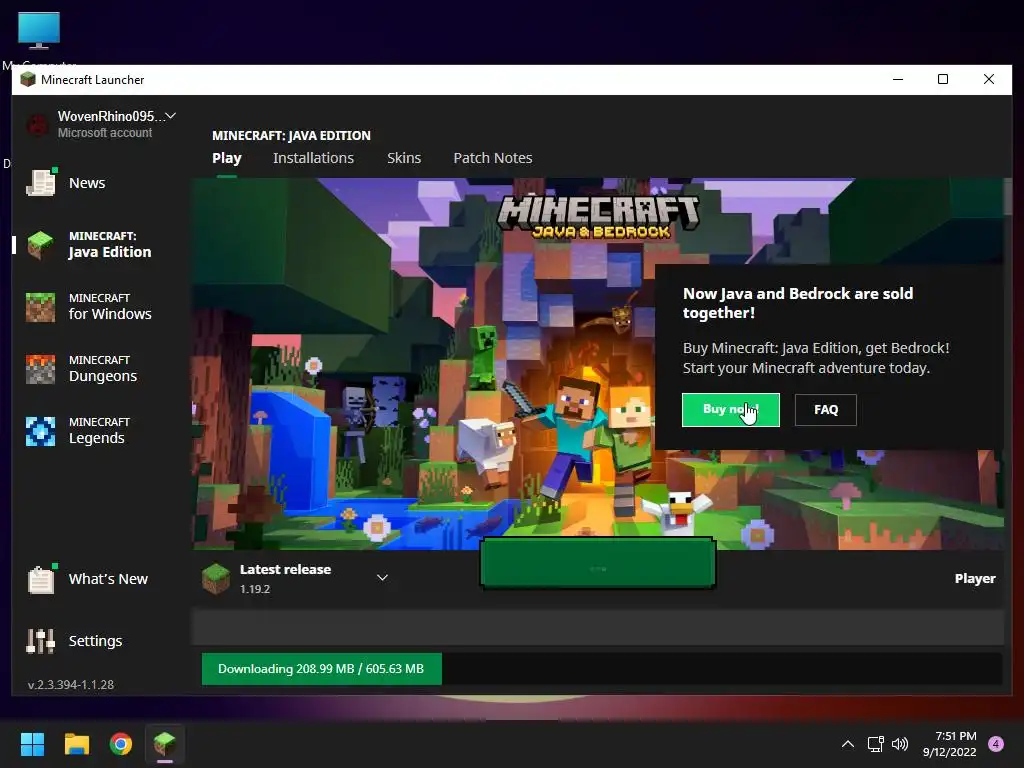Click the WovenRhino095 account avatar
Screen dimensions: 1024x768
click(x=37, y=124)
